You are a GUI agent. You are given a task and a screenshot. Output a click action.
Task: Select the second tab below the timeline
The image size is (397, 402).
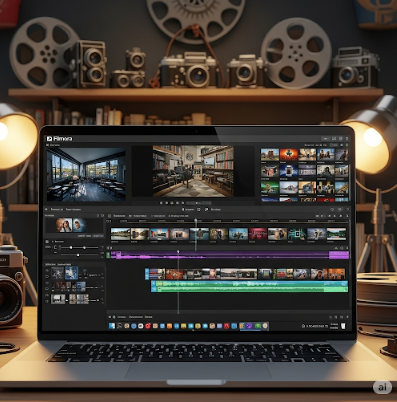tap(136, 317)
